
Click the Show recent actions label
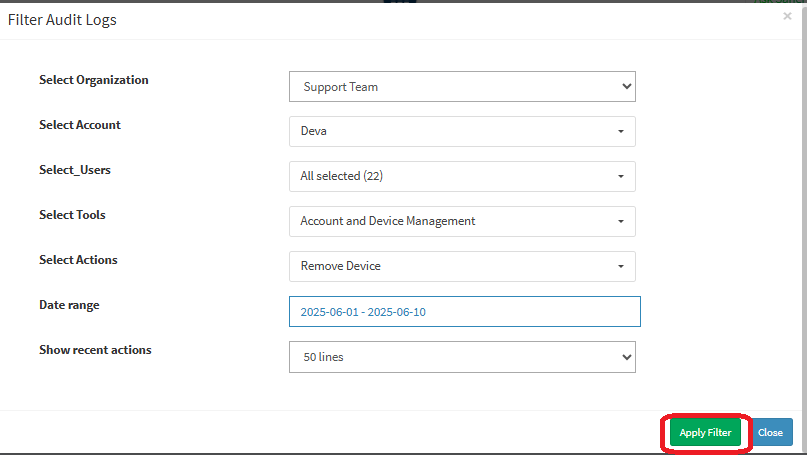click(x=95, y=350)
